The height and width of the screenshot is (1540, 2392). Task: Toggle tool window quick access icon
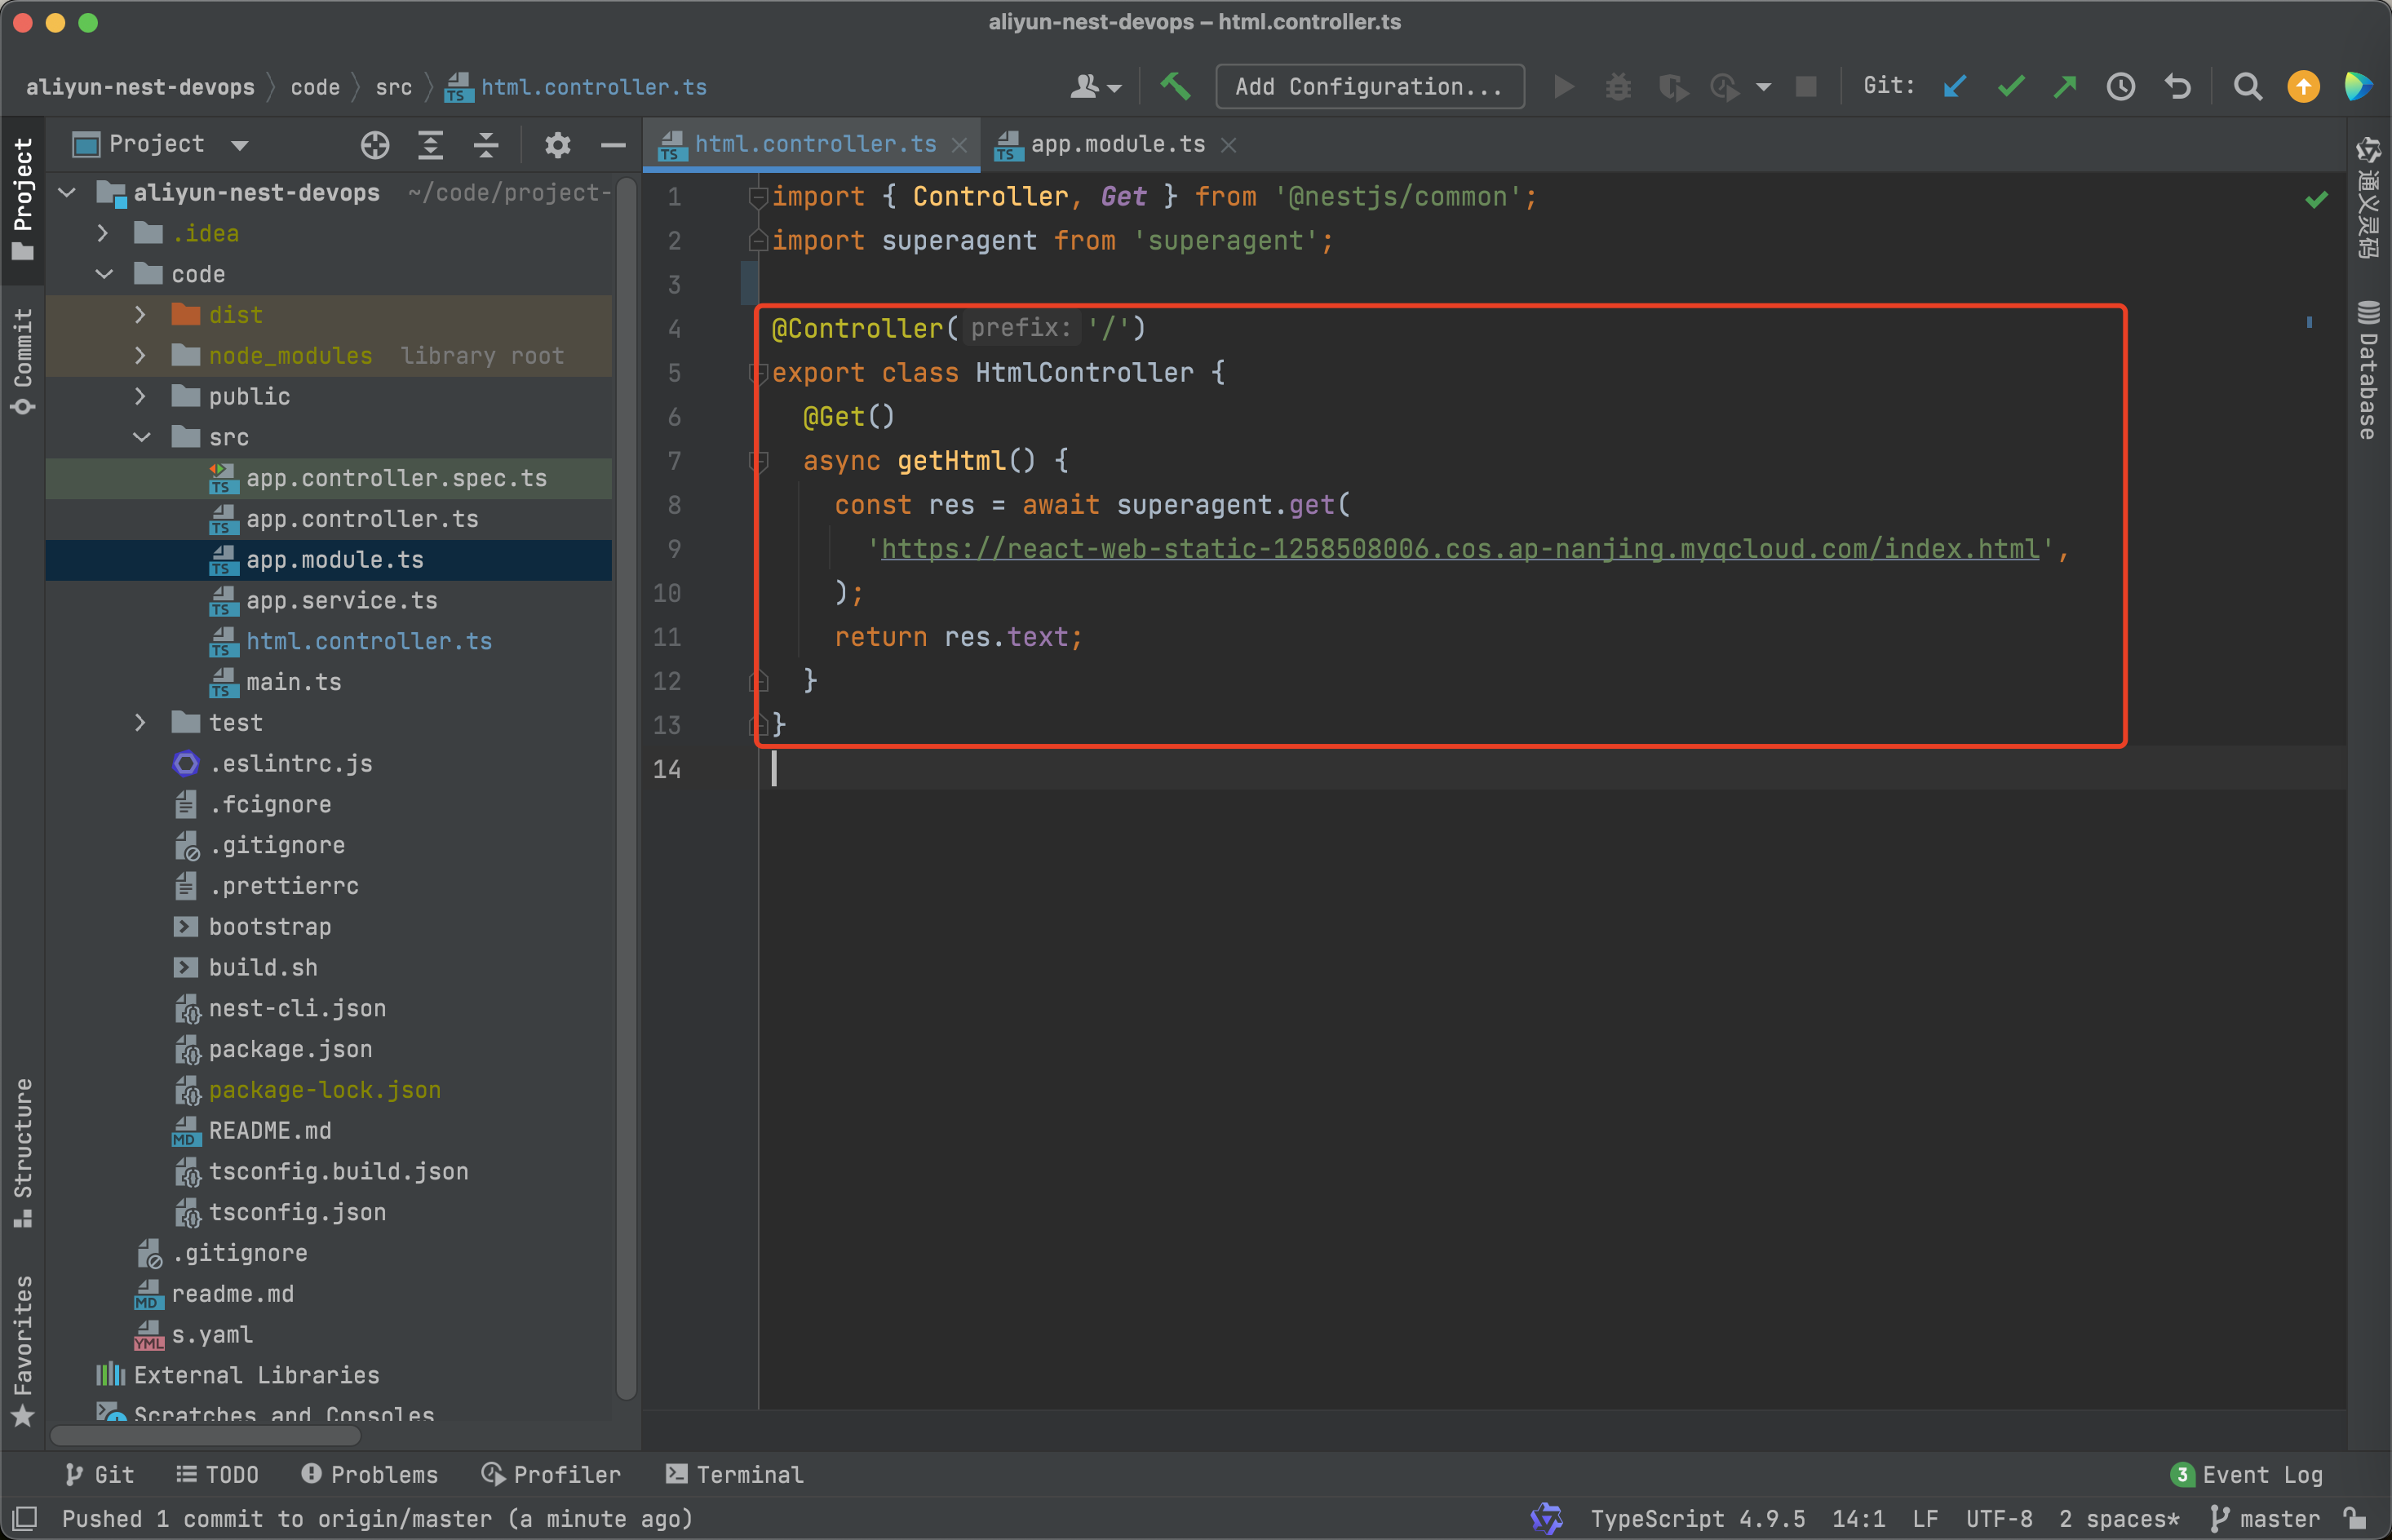tap(25, 1518)
